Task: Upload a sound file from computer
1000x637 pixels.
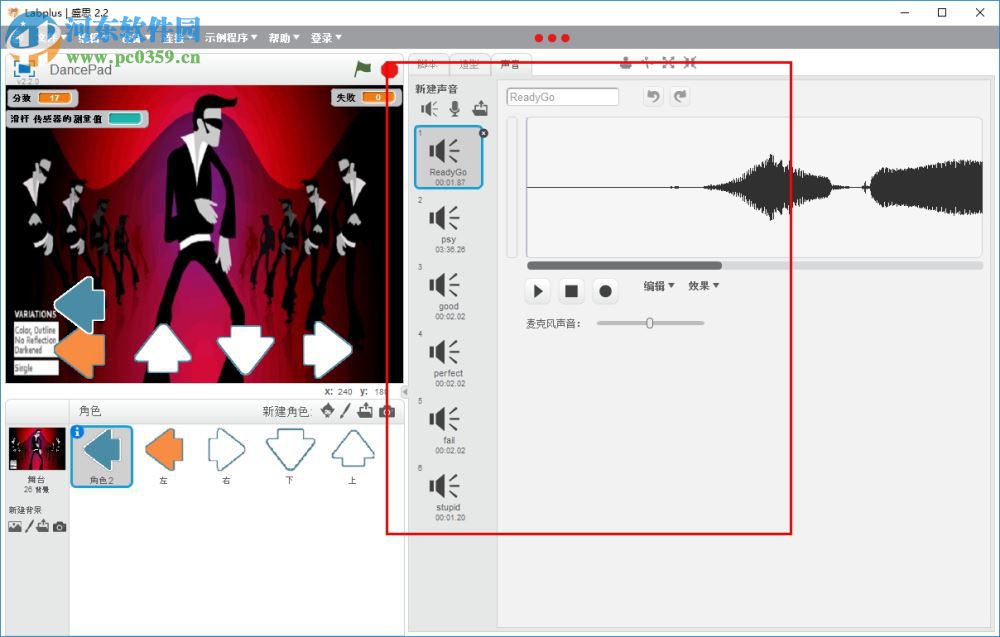Action: coord(480,108)
